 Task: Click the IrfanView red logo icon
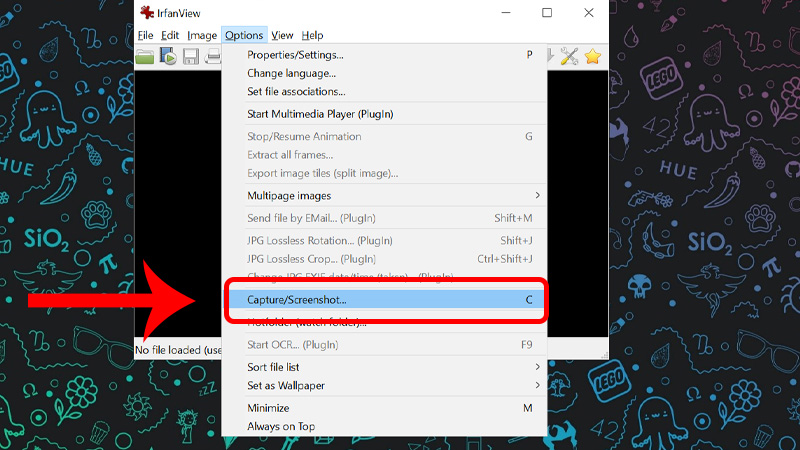pyautogui.click(x=147, y=12)
